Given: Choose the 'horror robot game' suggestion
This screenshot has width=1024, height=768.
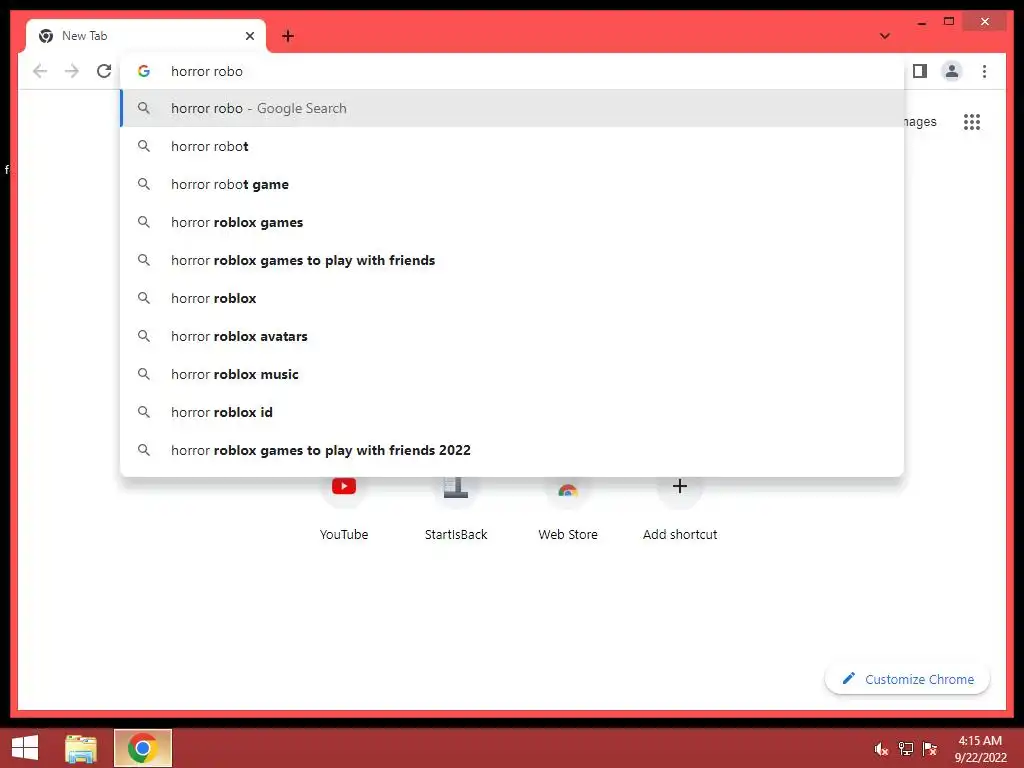Looking at the screenshot, I should pos(512,184).
